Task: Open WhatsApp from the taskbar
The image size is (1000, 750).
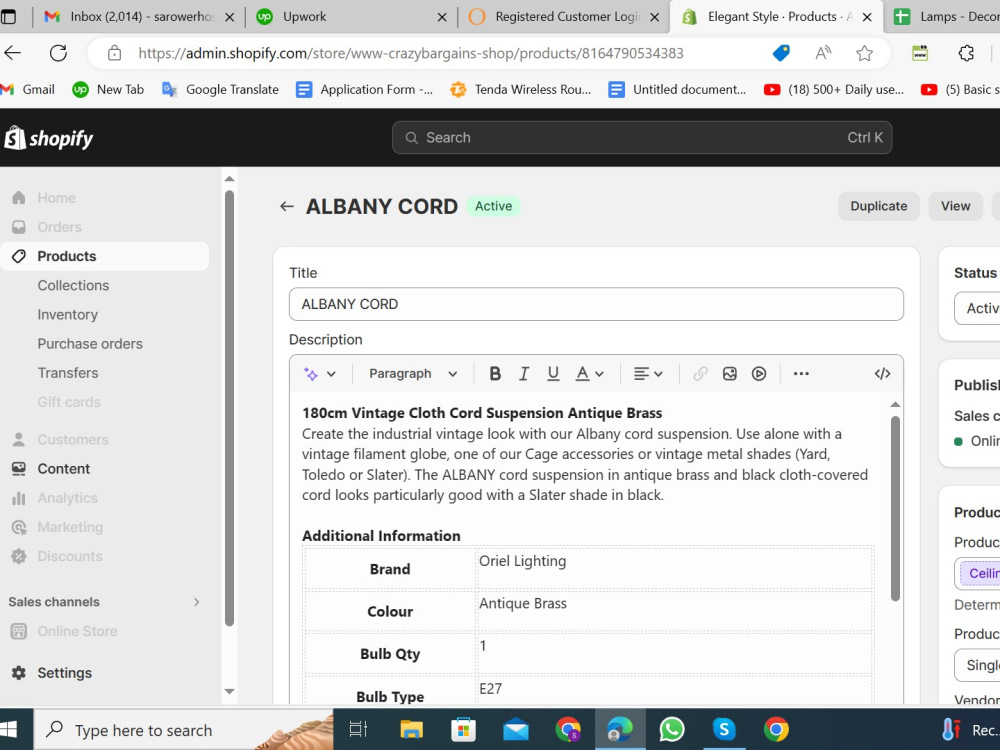Action: [x=672, y=729]
